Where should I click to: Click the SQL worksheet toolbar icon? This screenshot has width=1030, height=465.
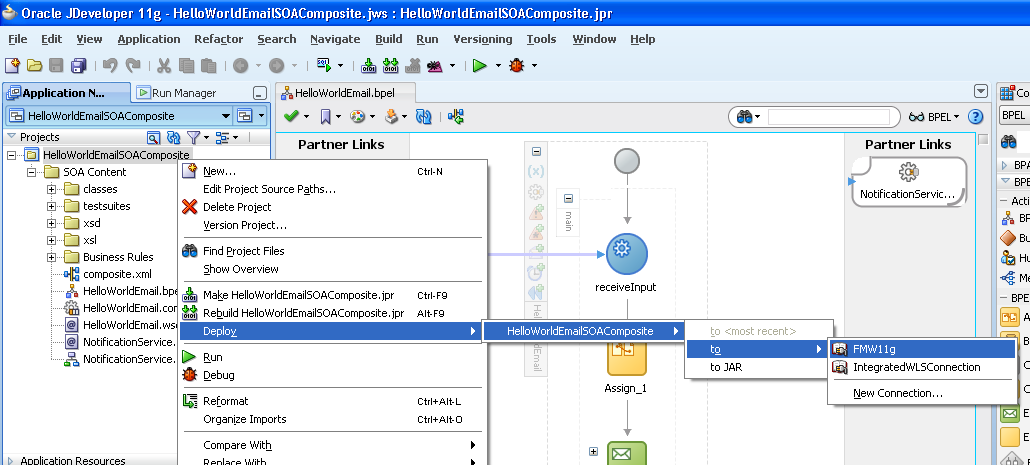pyautogui.click(x=324, y=66)
